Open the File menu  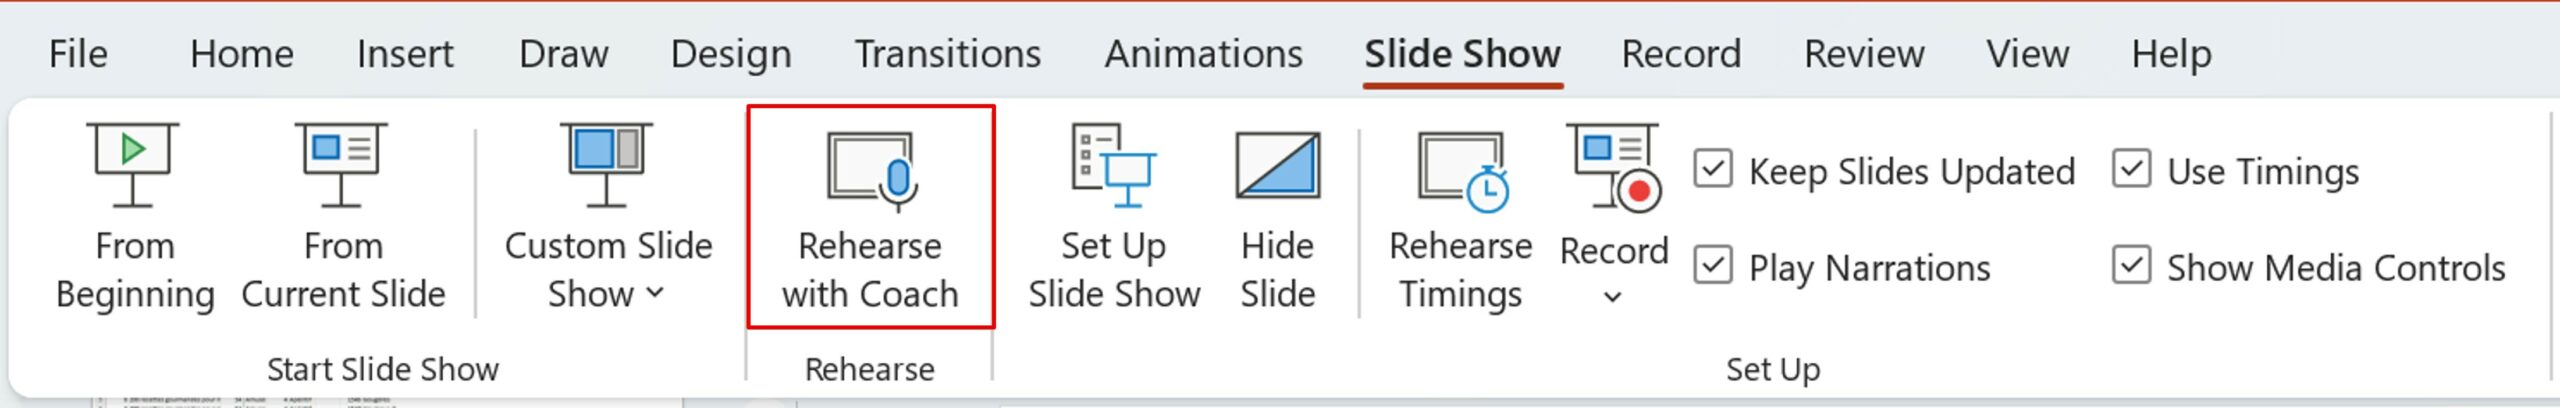[78, 54]
